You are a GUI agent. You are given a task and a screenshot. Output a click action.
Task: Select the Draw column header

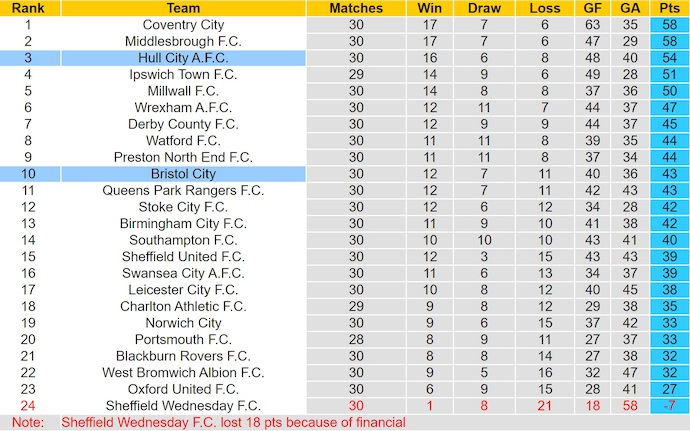[484, 8]
